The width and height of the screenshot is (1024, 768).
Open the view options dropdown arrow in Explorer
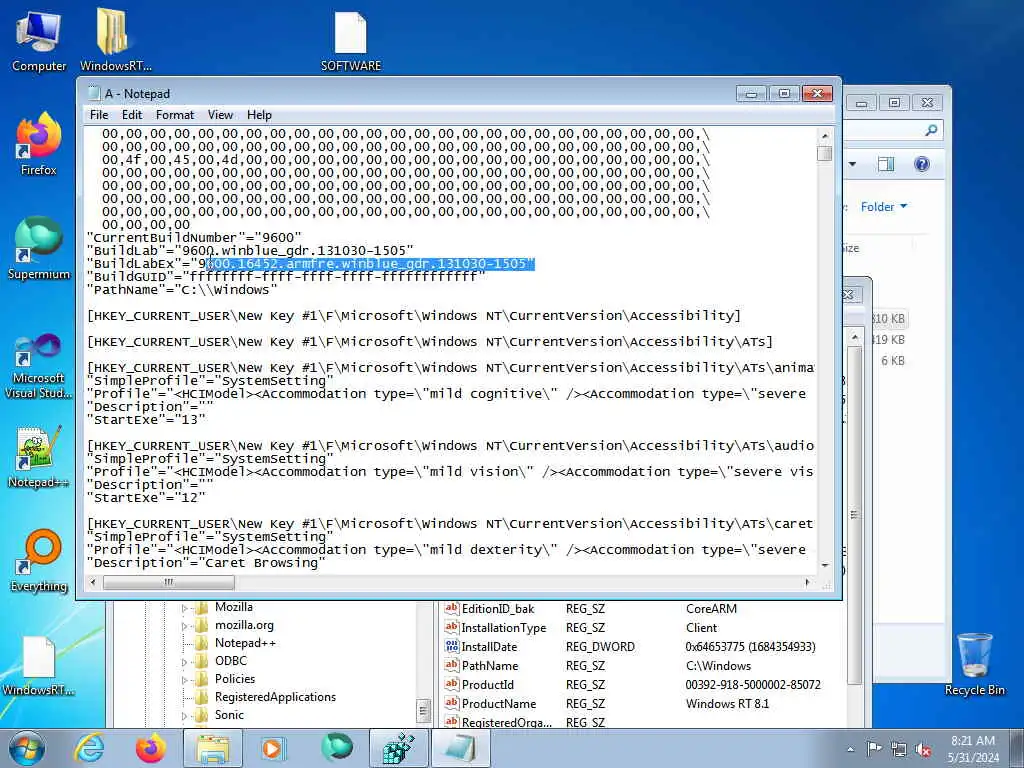852,164
